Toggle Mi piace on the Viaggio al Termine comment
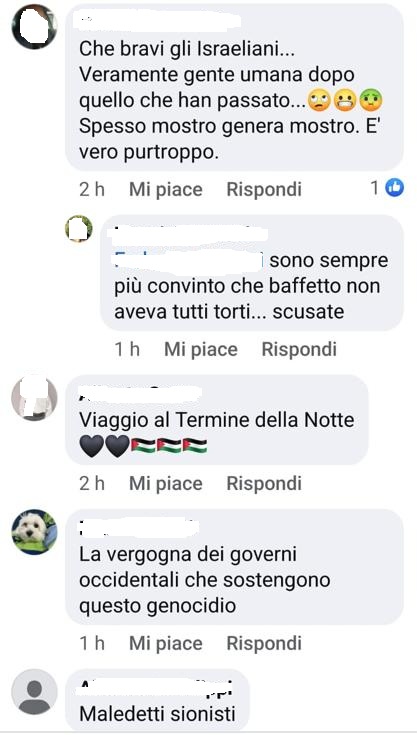Image resolution: width=417 pixels, height=735 pixels. (x=165, y=483)
